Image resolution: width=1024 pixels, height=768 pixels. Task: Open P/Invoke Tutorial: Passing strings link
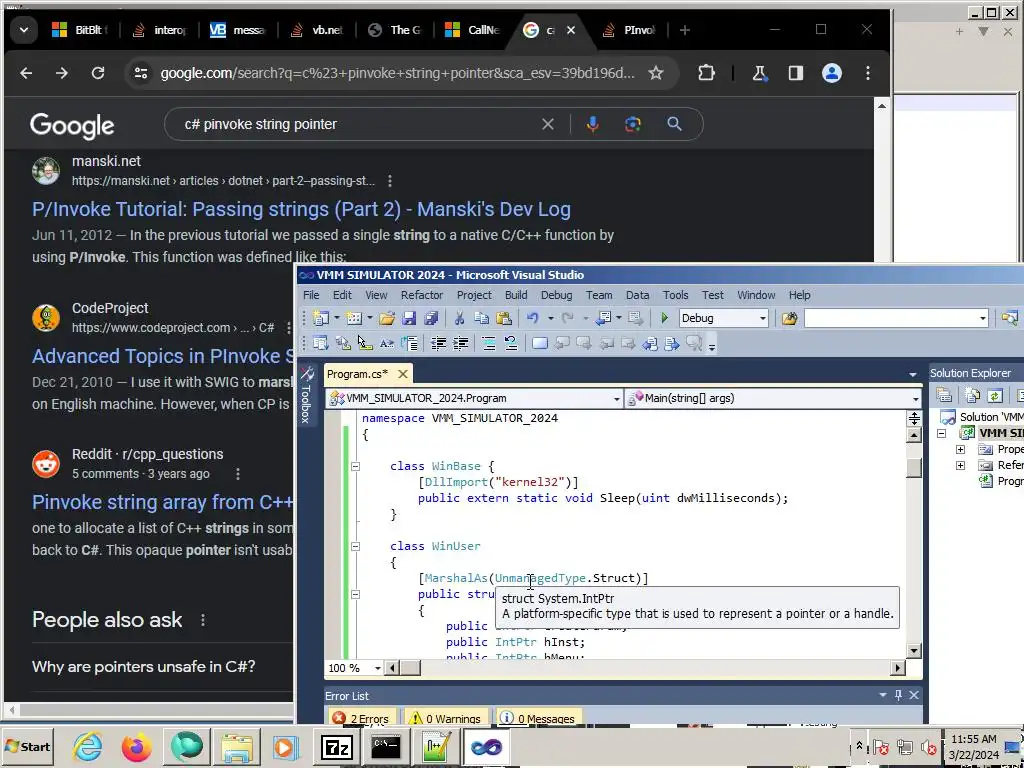tap(301, 209)
